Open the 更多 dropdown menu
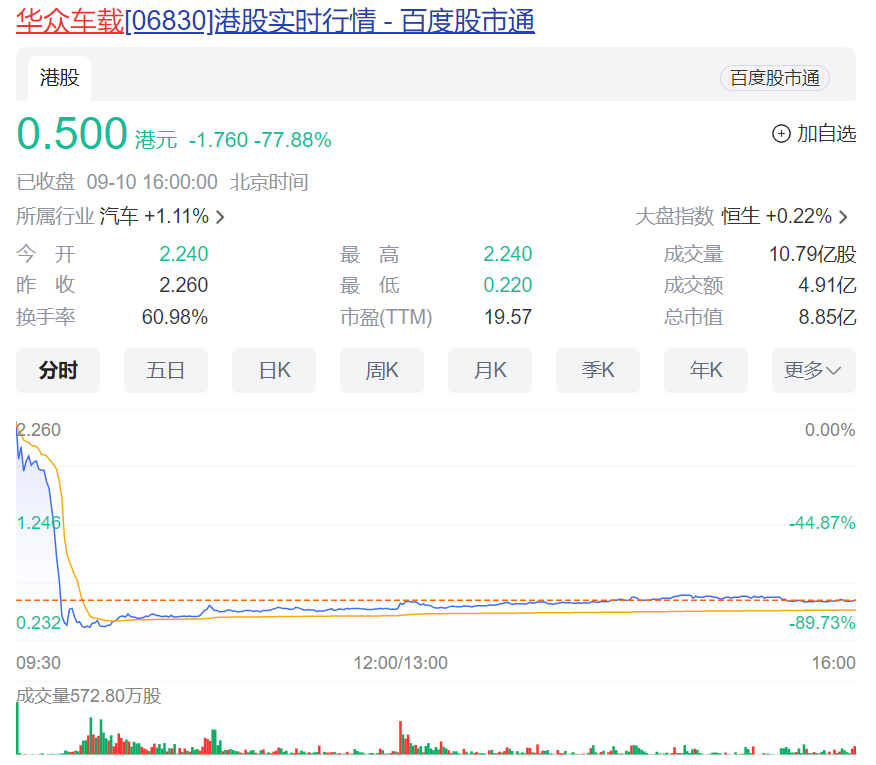 pyautogui.click(x=813, y=370)
